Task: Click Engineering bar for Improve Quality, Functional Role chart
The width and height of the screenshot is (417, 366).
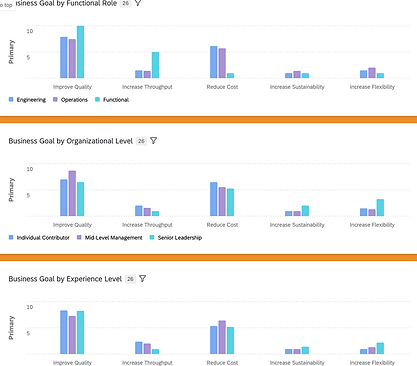Action: coord(64,58)
